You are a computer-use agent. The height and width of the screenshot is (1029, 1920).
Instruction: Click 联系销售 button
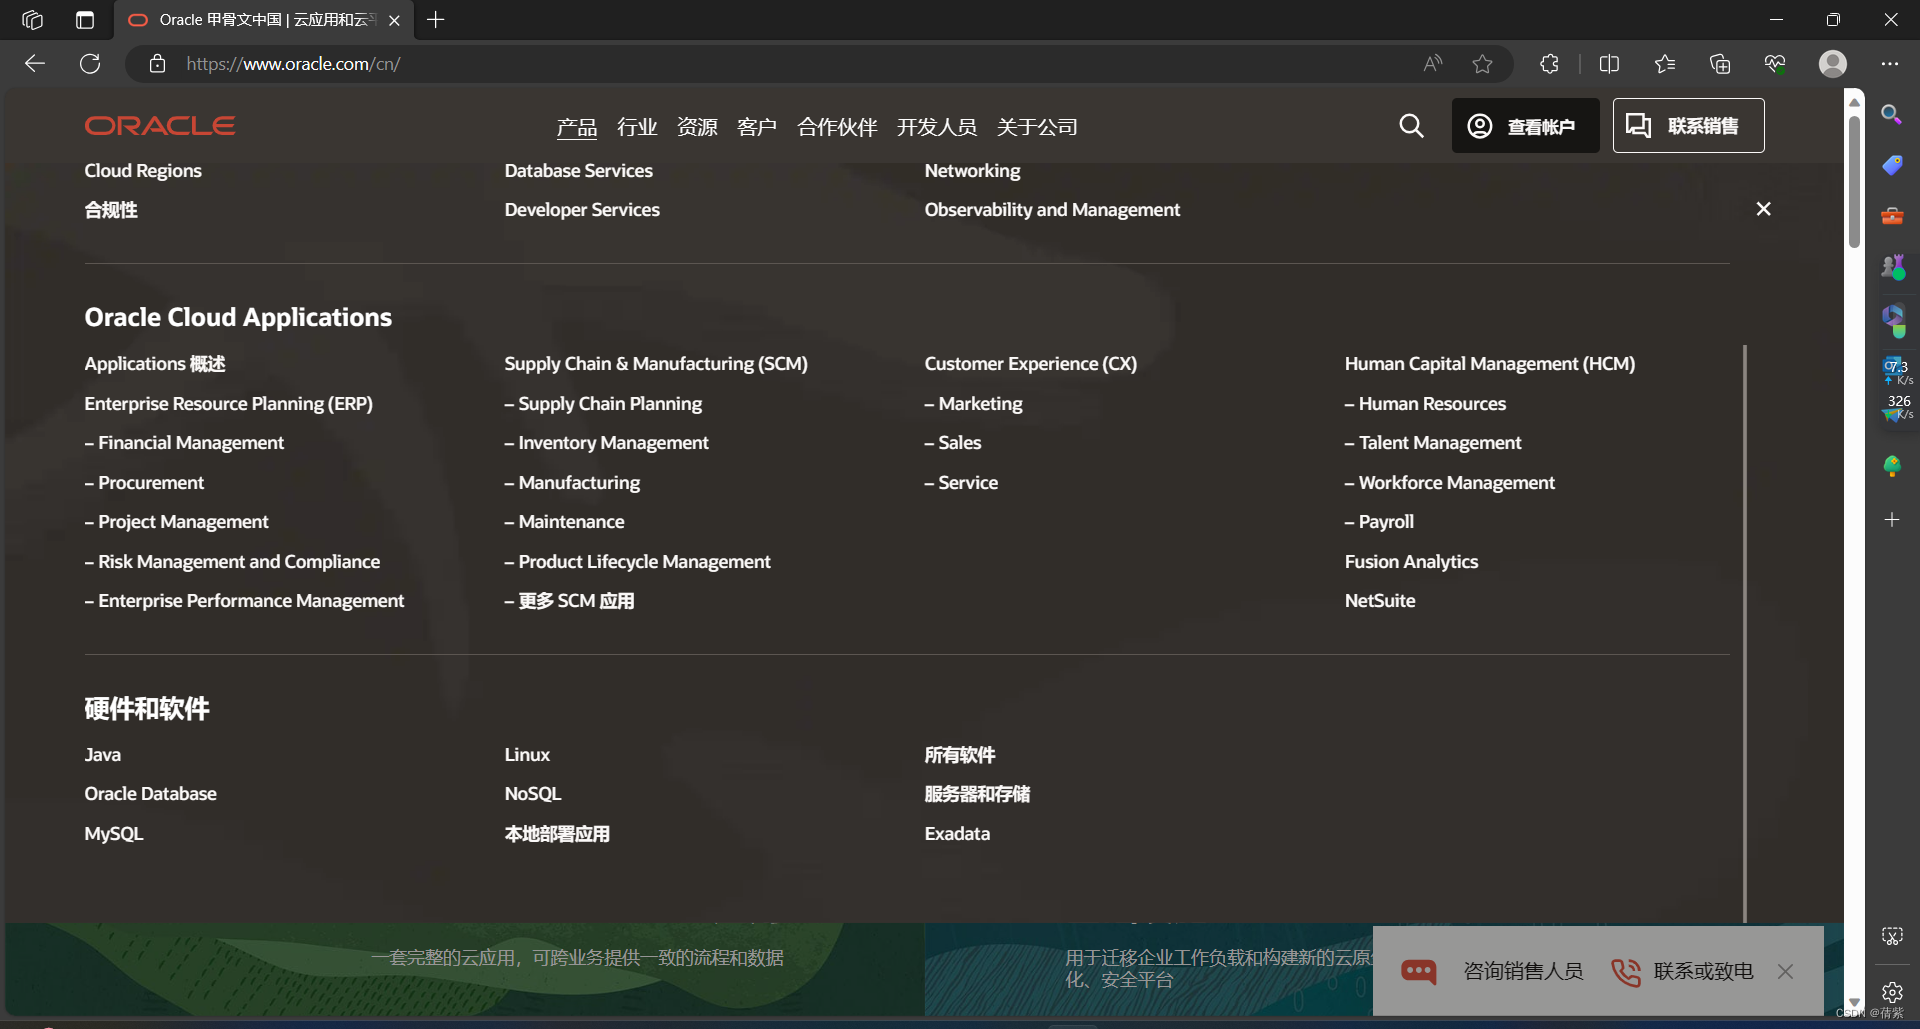coord(1688,126)
